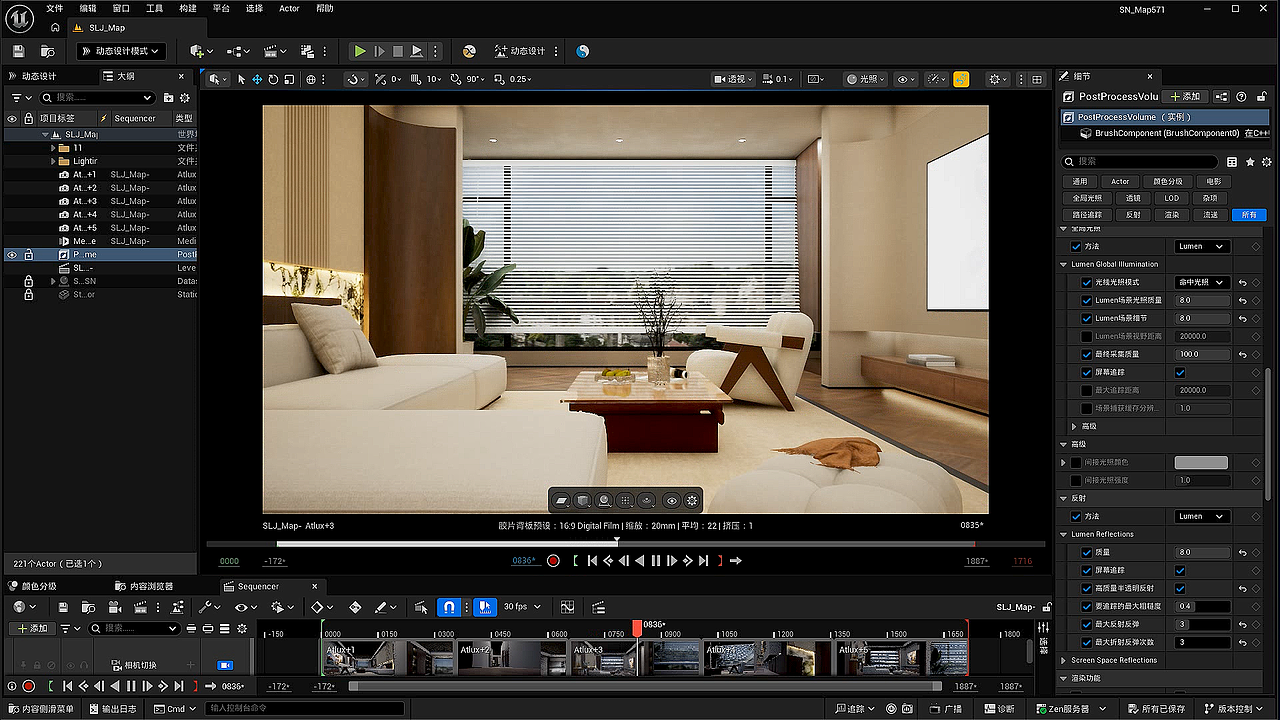Click the blue camera icon on the 相机切换 track
The image size is (1280, 720).
pos(225,665)
